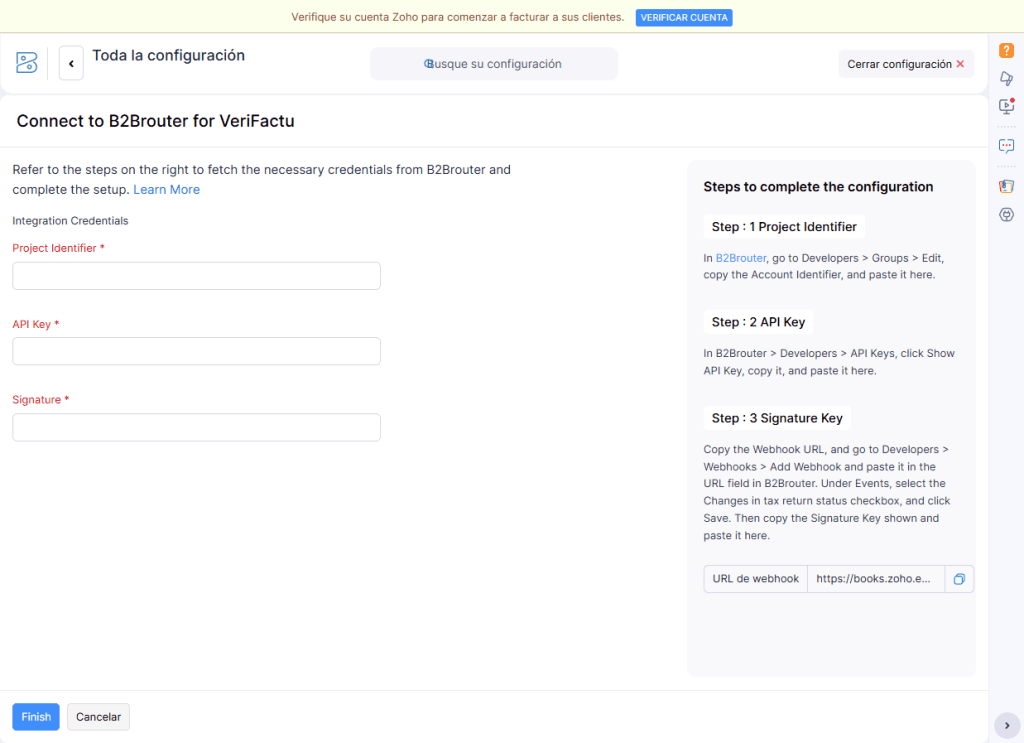
Task: Open the video tutorials monitor icon
Action: [x=1006, y=106]
